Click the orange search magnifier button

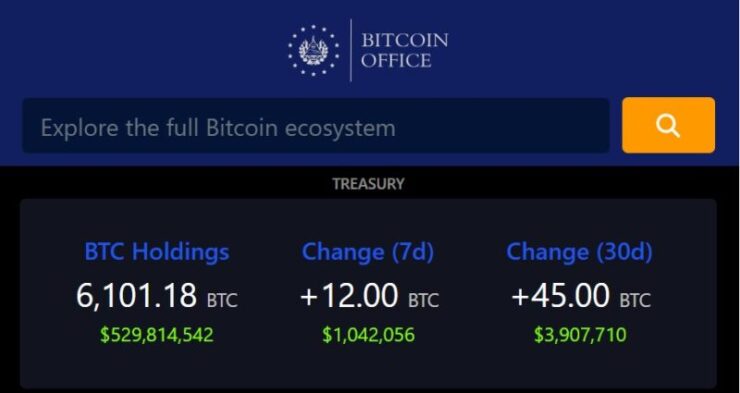(668, 125)
